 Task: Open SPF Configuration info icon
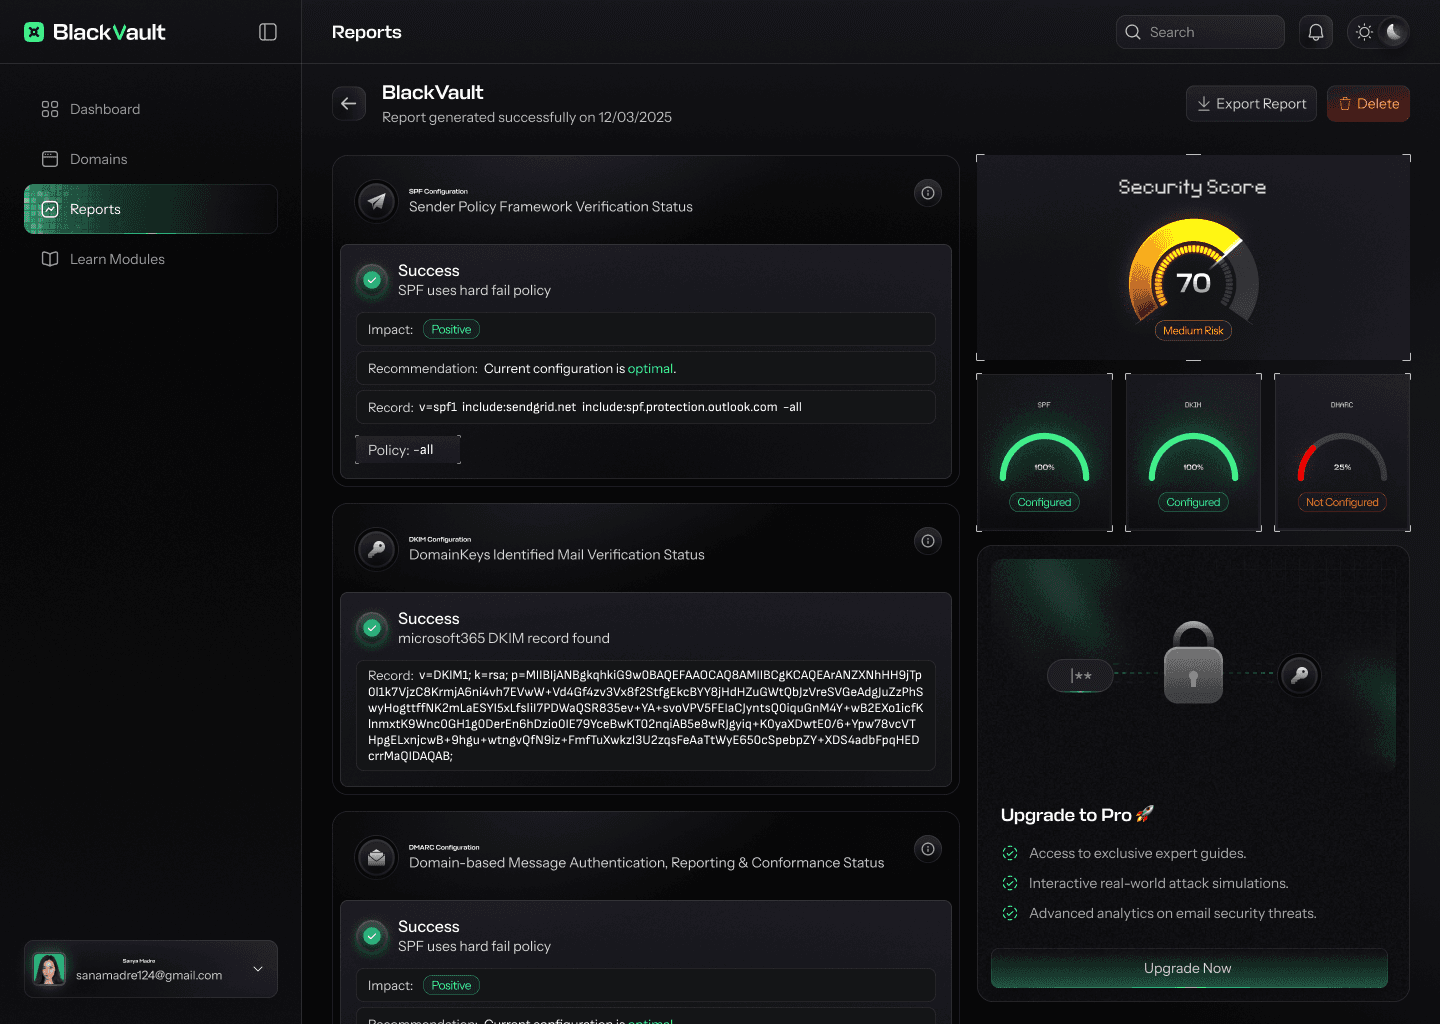[928, 193]
